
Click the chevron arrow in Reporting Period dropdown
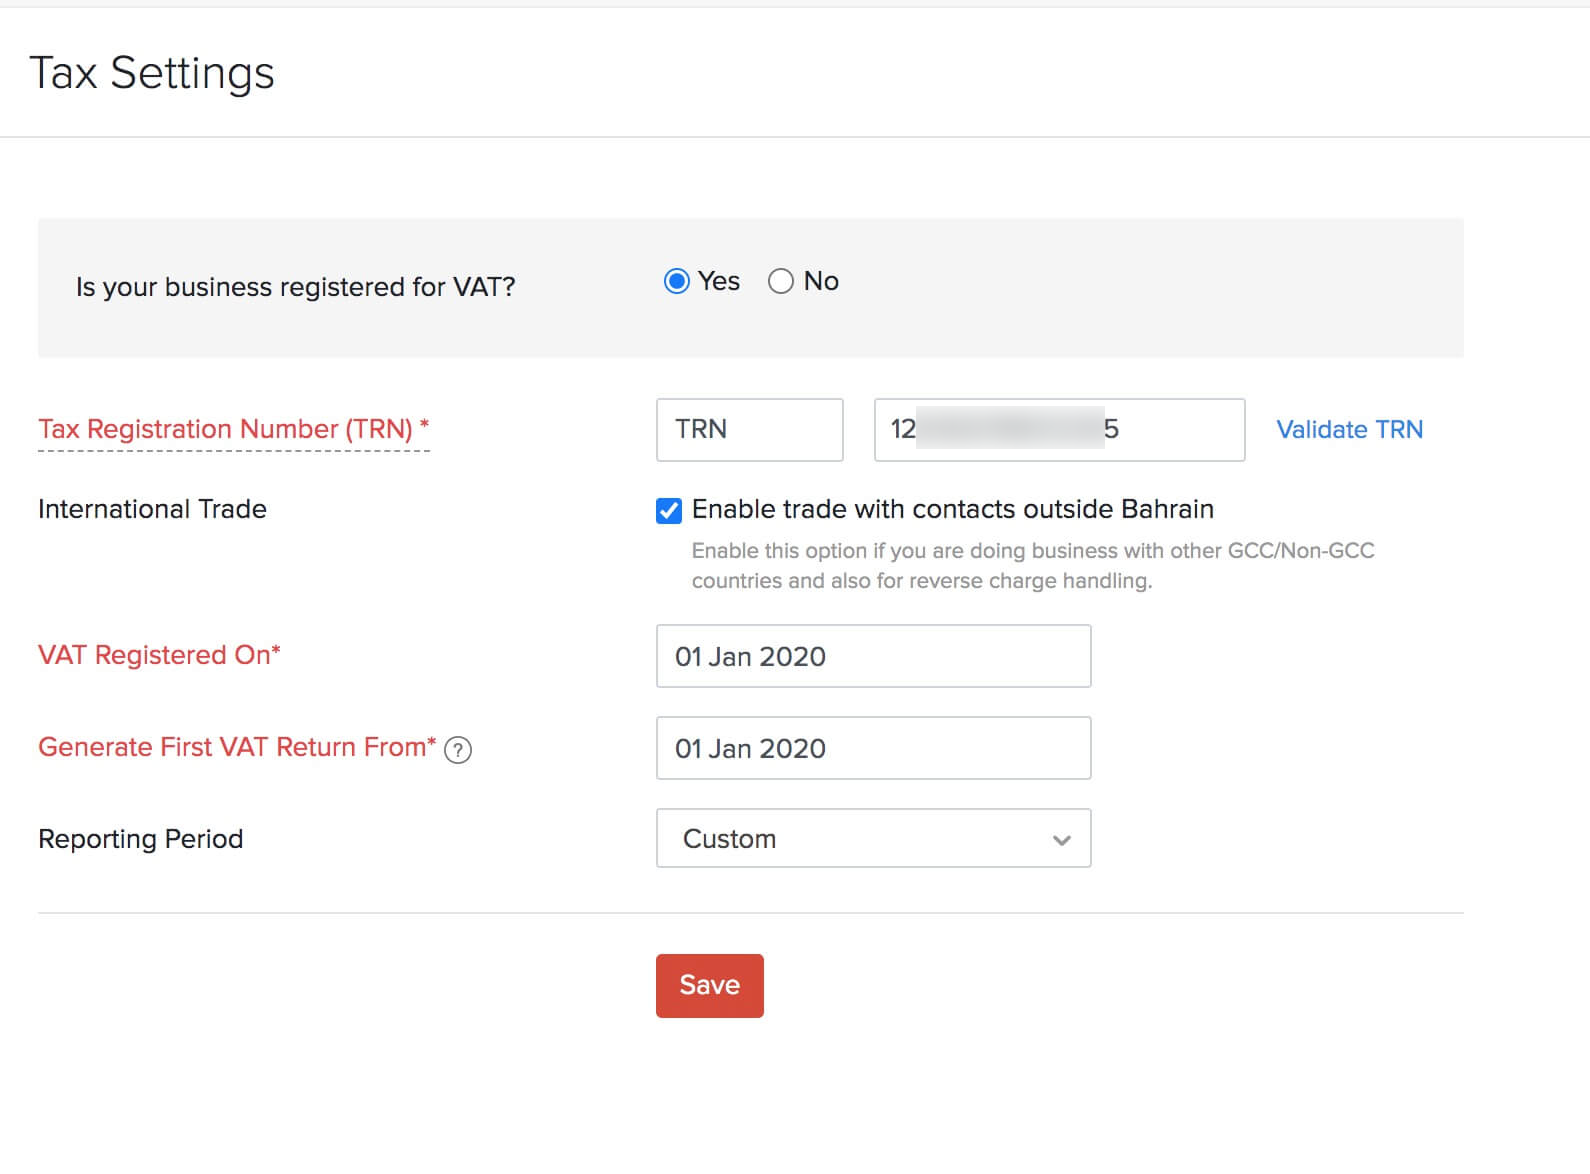click(1061, 840)
